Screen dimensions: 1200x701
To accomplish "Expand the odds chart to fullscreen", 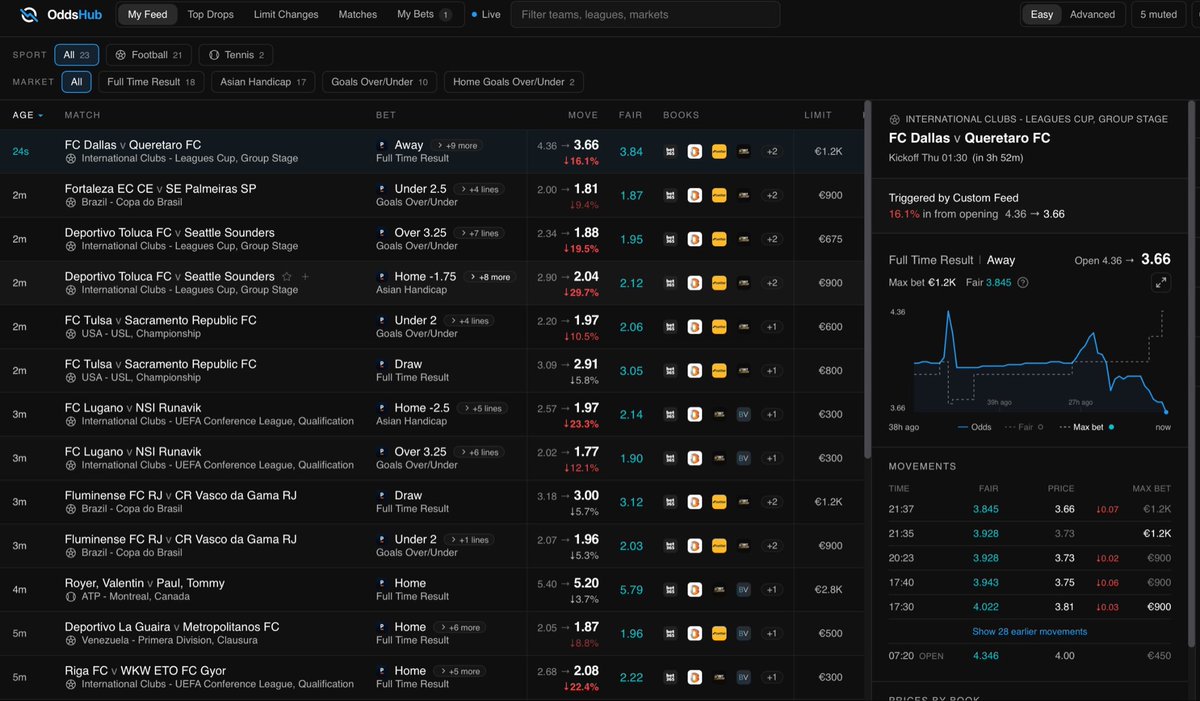I will [1161, 283].
